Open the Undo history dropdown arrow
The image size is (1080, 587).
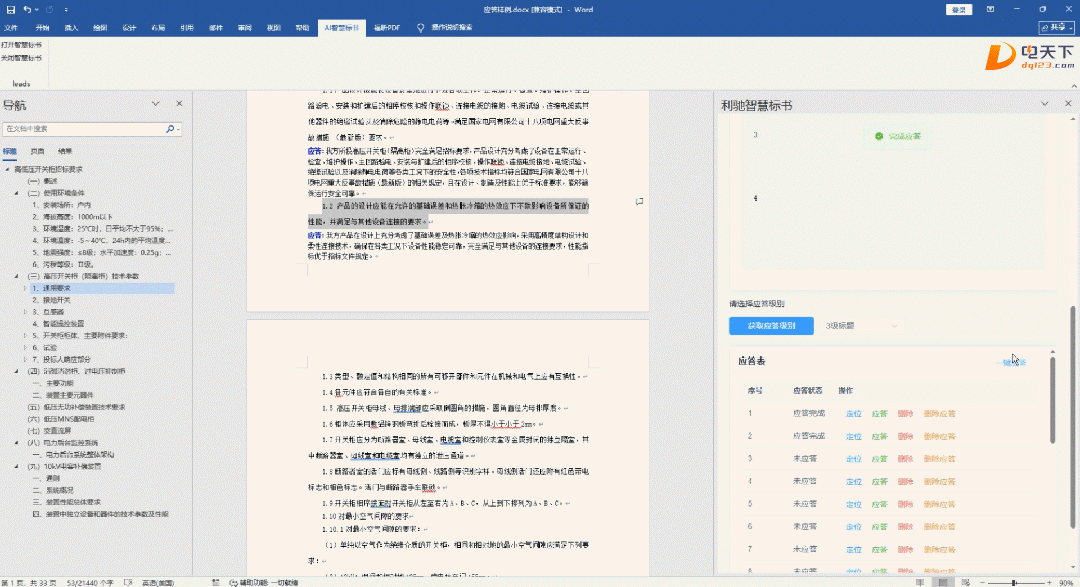[x=36, y=10]
